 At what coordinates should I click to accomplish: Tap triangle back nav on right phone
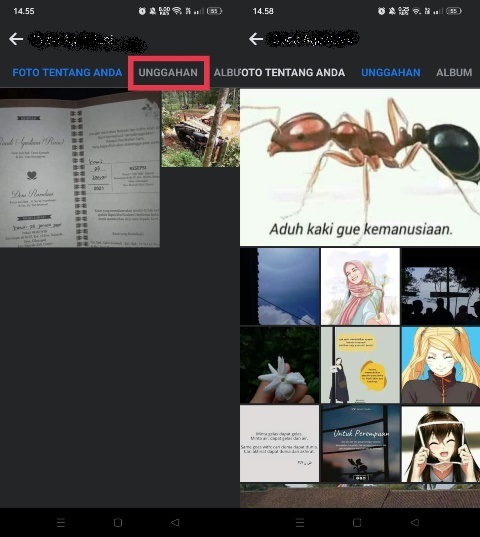coord(415,523)
